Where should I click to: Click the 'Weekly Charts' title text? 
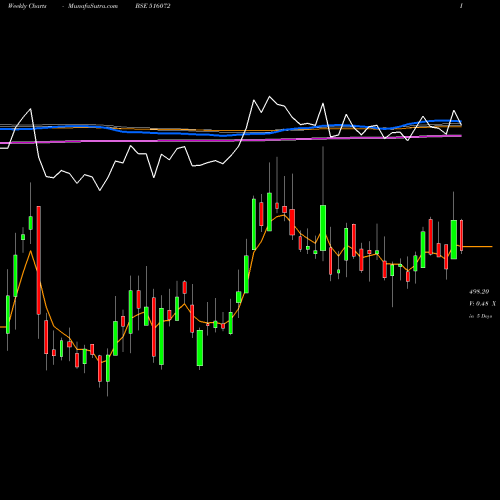[x=27, y=6]
